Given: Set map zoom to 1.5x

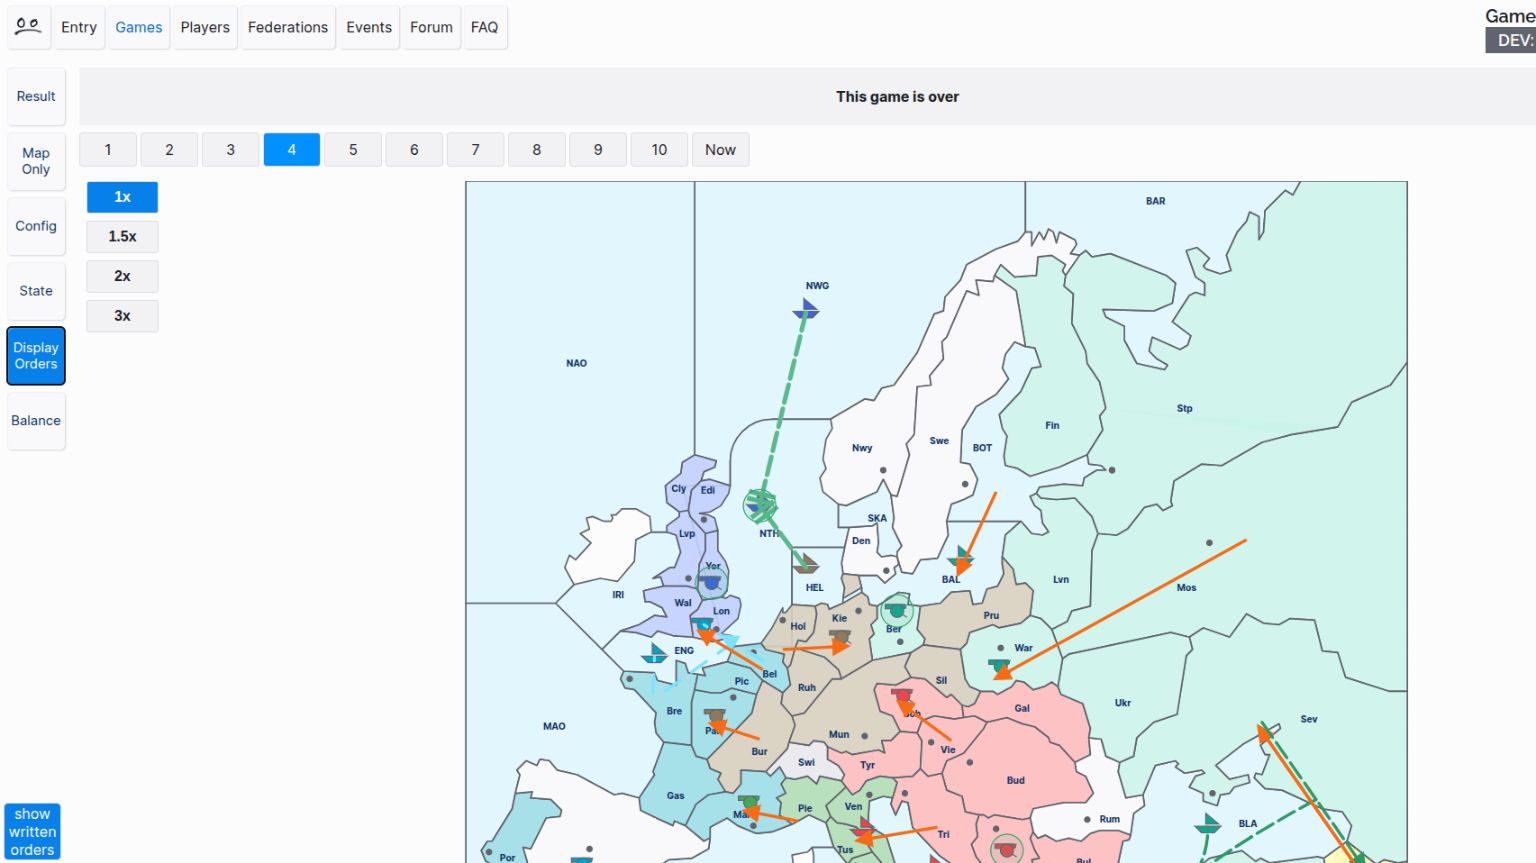Looking at the screenshot, I should [122, 237].
